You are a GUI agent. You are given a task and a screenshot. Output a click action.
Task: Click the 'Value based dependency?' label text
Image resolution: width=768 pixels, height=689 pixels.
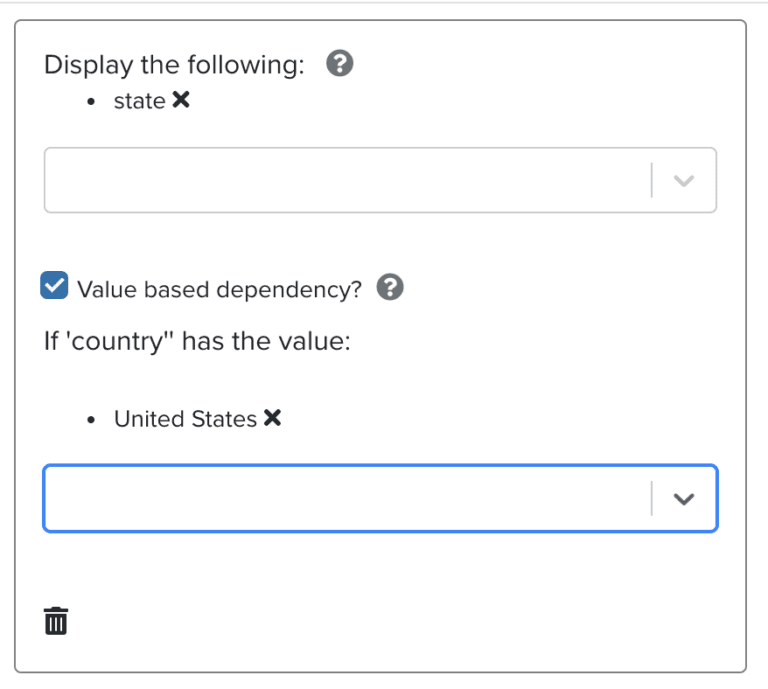pos(219,289)
